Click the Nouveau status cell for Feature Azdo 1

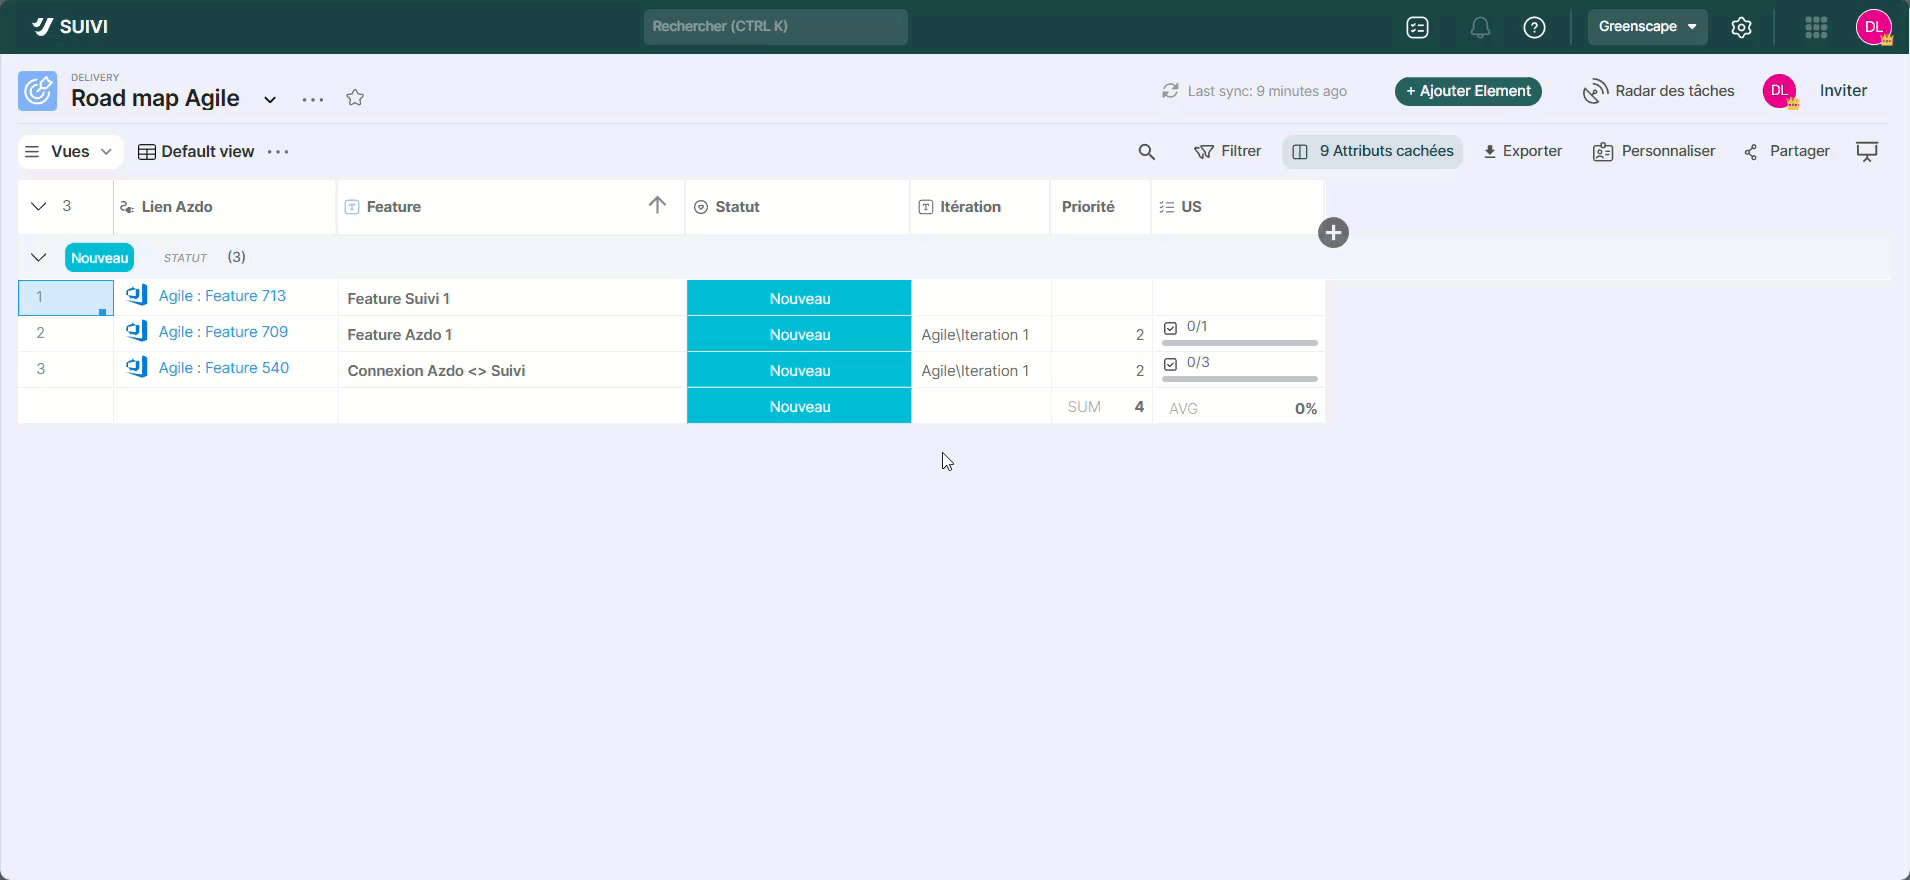click(799, 335)
